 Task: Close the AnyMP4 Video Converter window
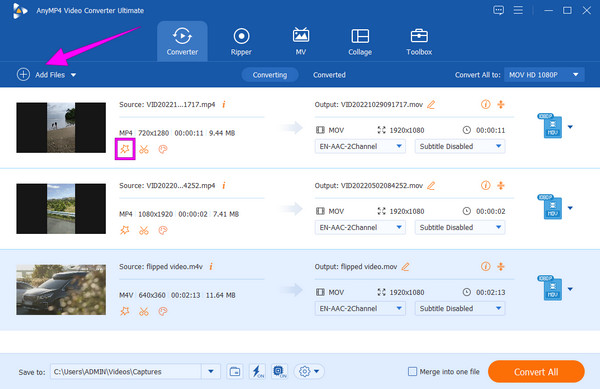tap(586, 10)
